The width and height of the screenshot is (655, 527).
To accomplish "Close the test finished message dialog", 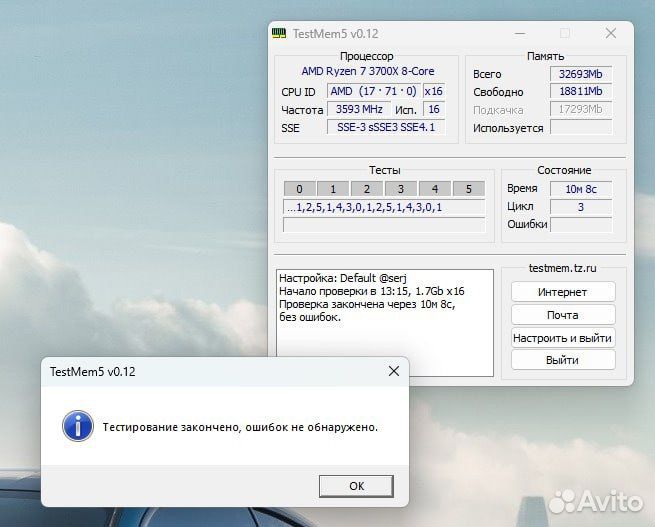I will [x=394, y=371].
